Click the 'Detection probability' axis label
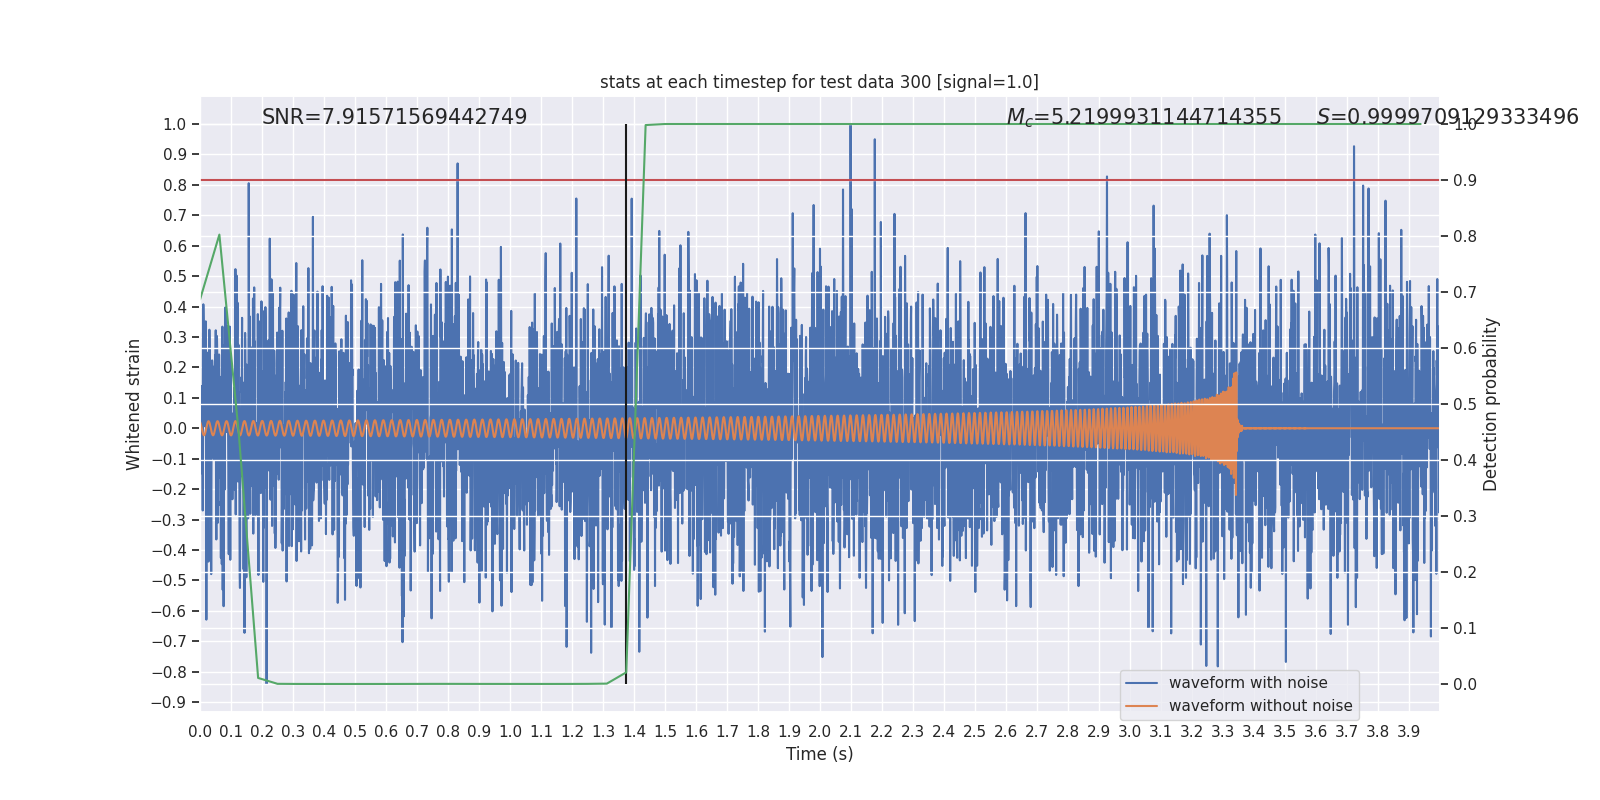 1490,404
